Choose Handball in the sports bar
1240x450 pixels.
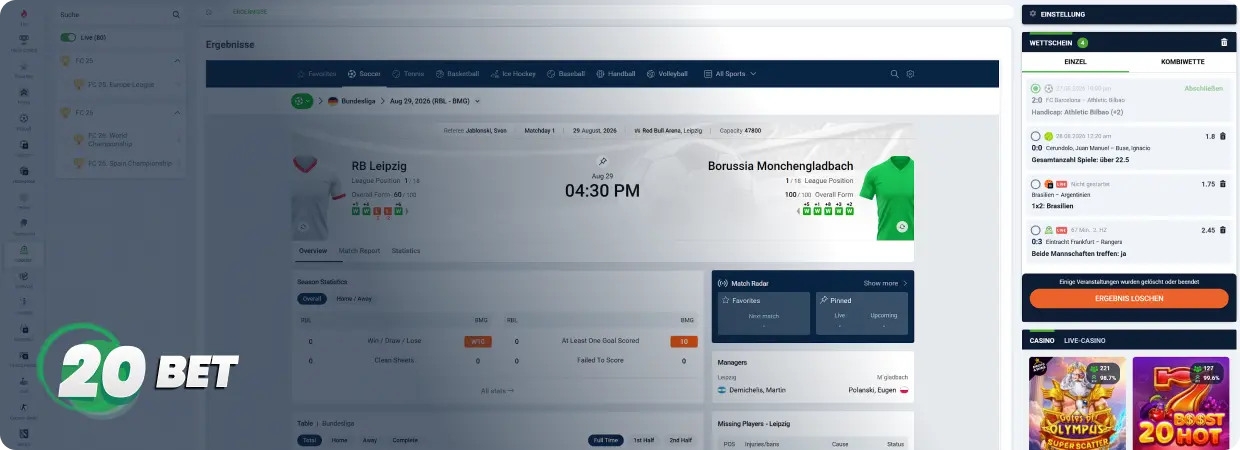(x=616, y=74)
